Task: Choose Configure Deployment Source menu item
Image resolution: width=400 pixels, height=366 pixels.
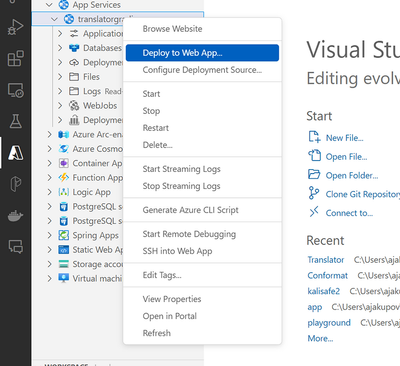Action: (x=202, y=70)
